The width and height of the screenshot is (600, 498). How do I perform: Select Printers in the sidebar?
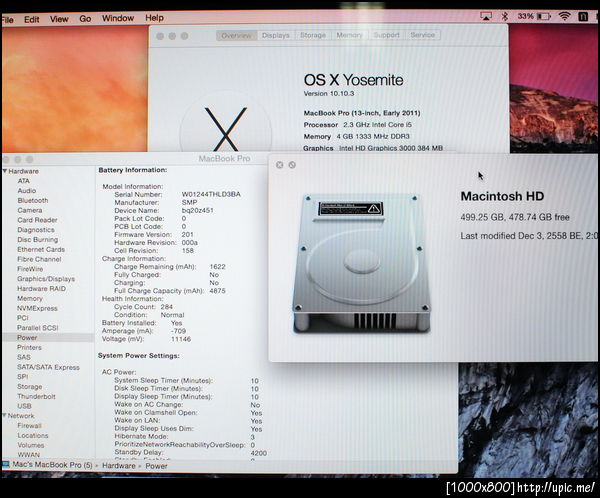tap(29, 347)
